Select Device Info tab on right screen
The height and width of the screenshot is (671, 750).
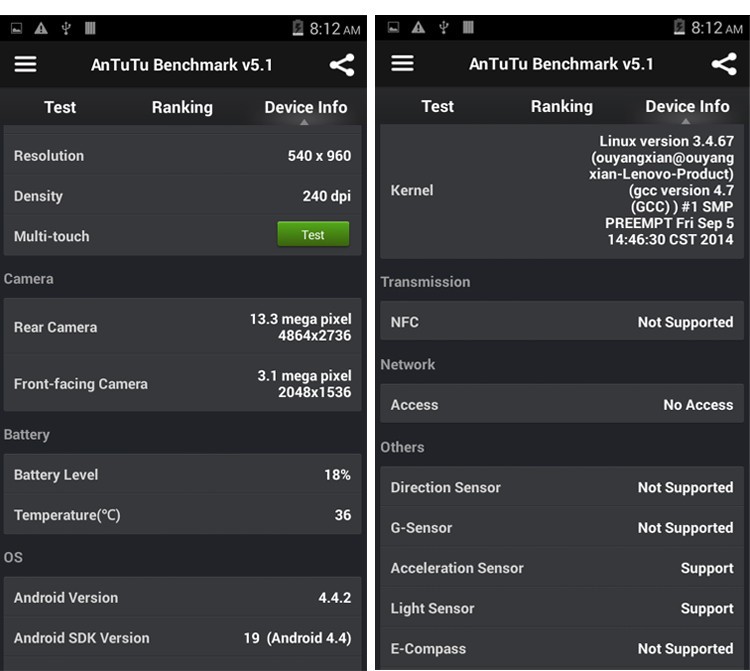687,106
